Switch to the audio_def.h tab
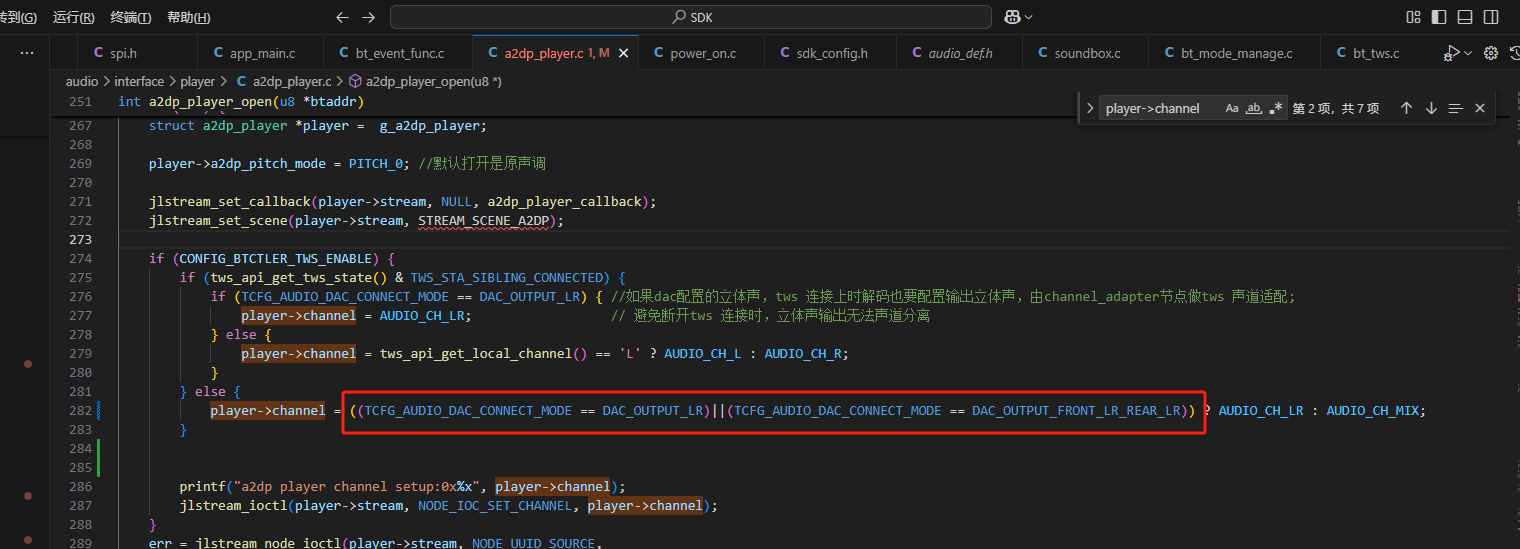This screenshot has width=1520, height=549. pyautogui.click(x=960, y=53)
